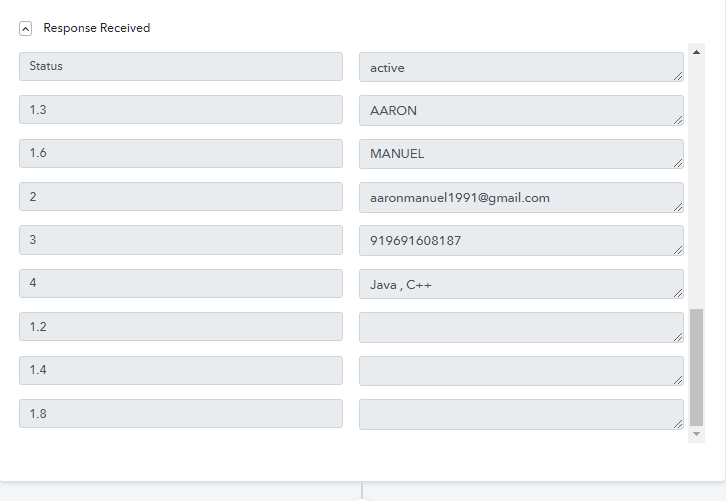Screen dimensions: 726x501
Task: Click the label field numbered 4
Action: point(180,283)
